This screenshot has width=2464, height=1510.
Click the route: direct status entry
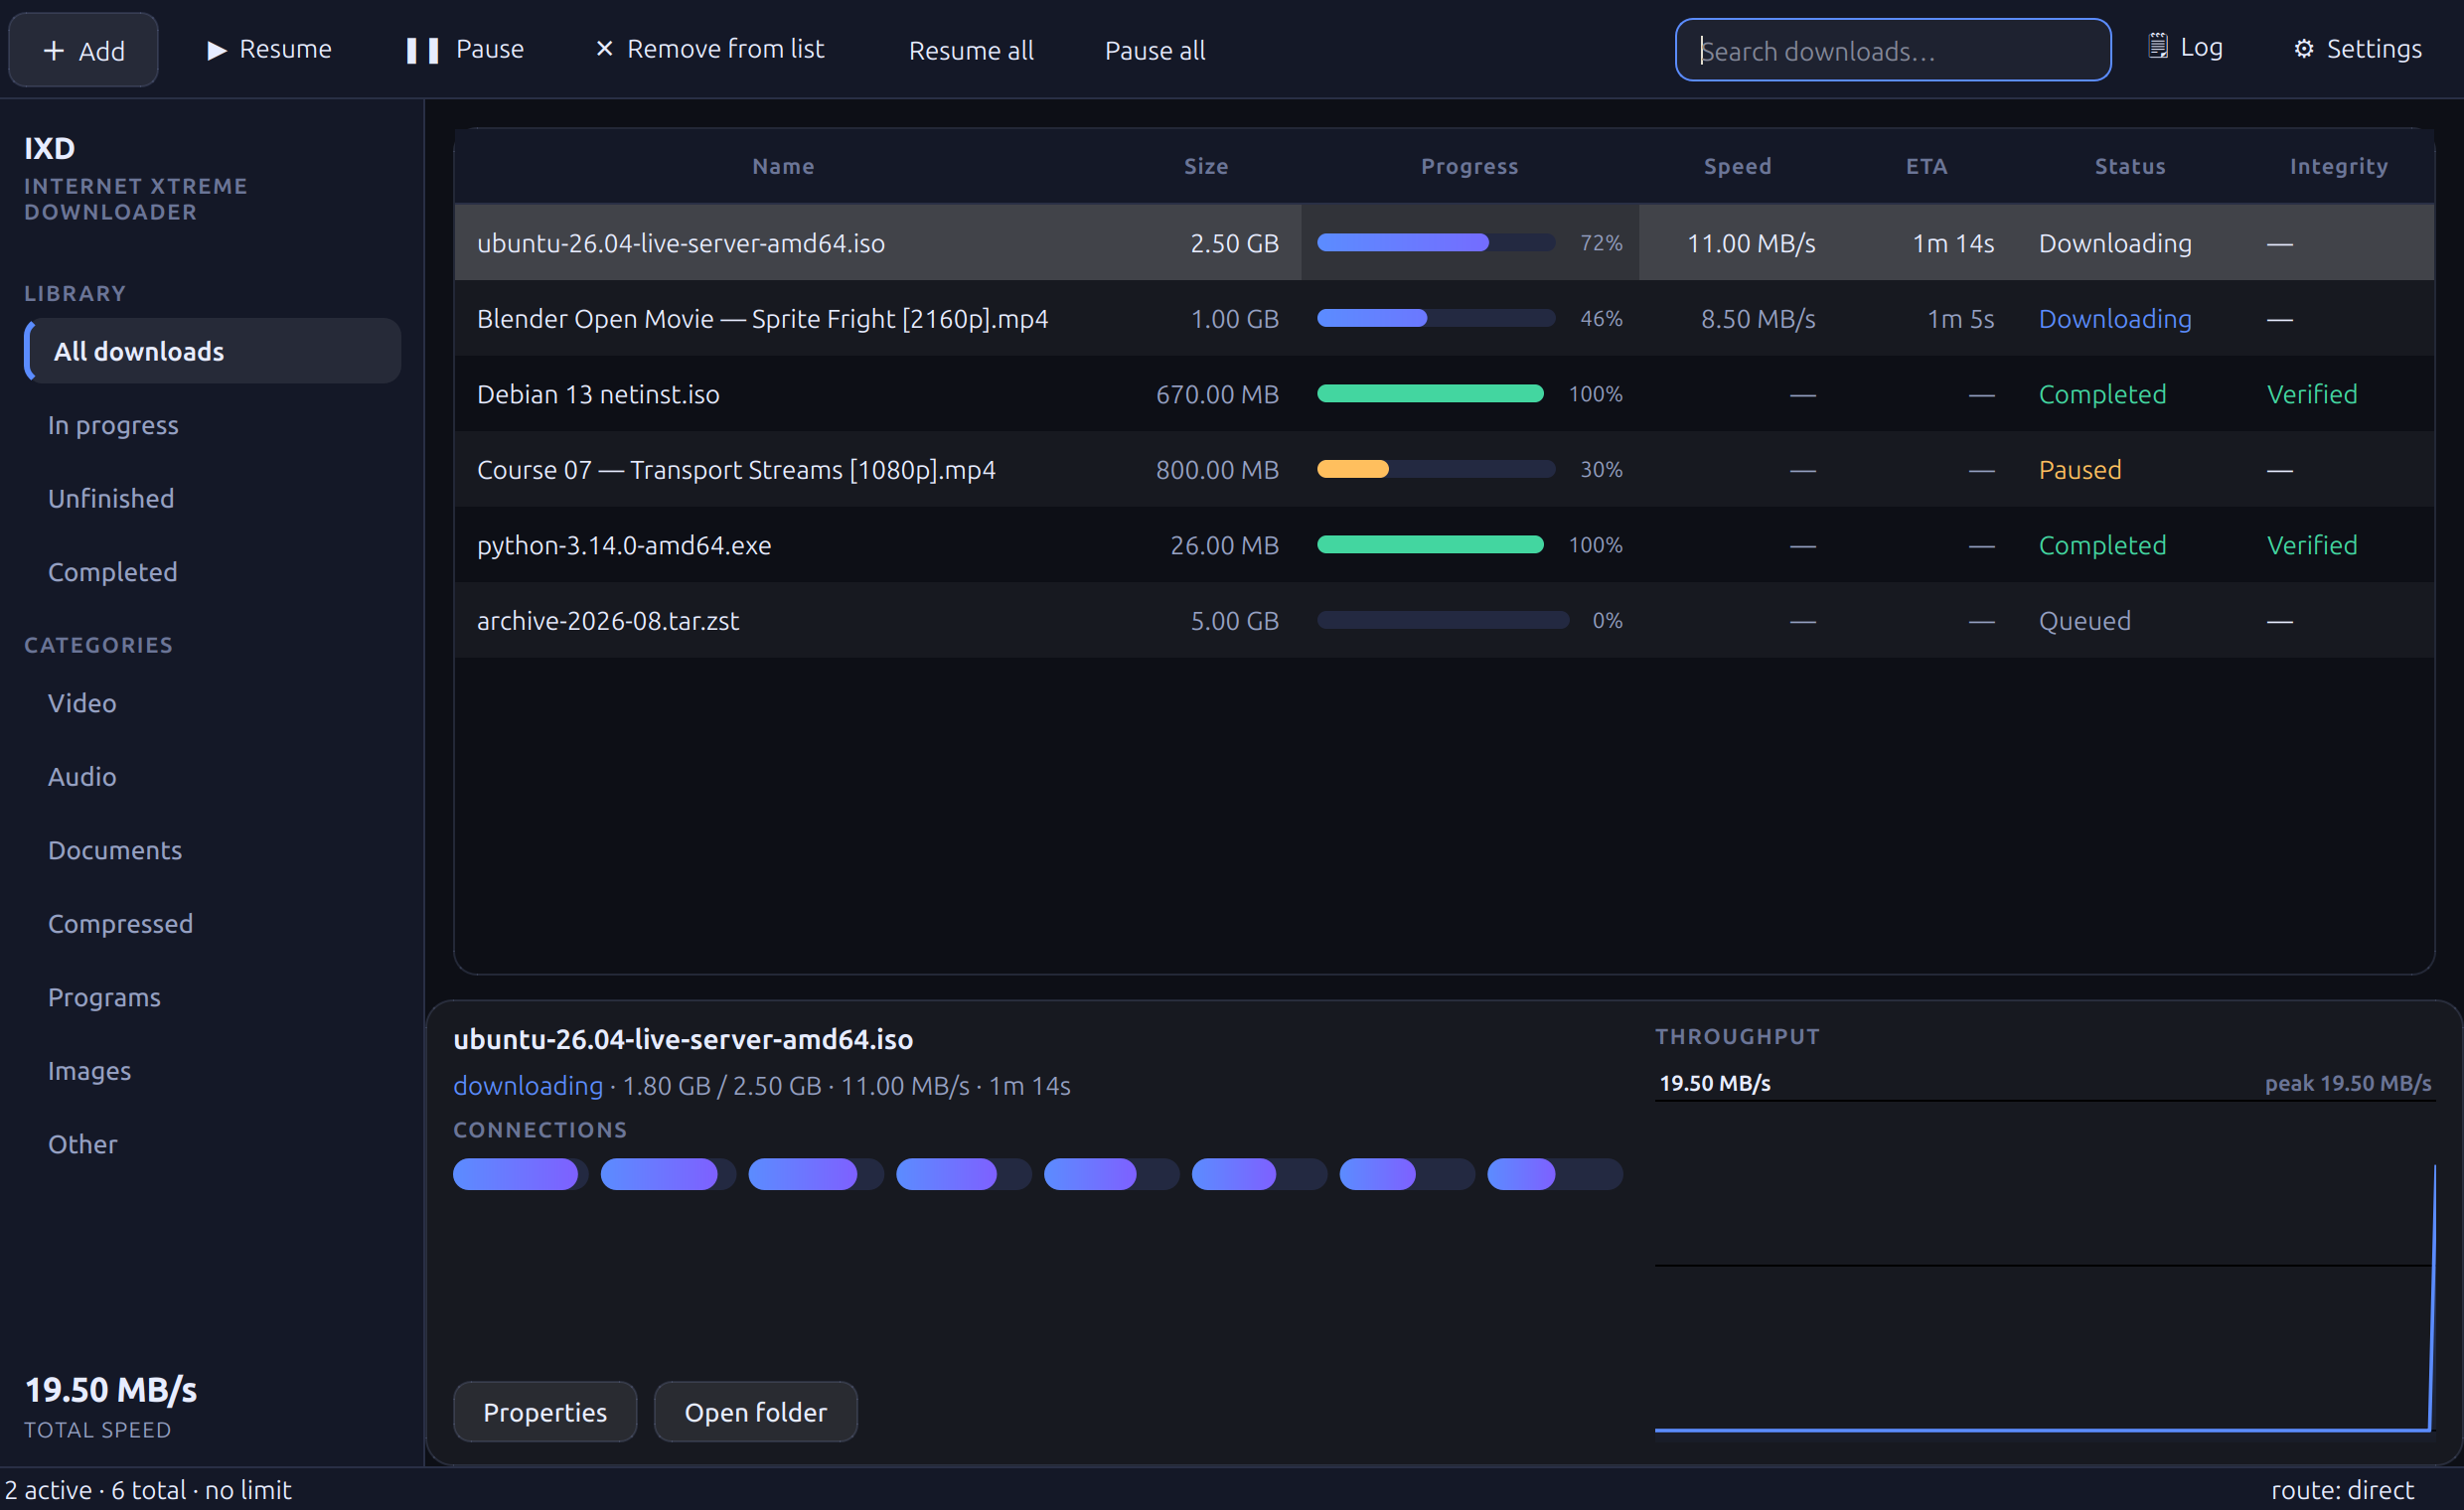2342,1489
